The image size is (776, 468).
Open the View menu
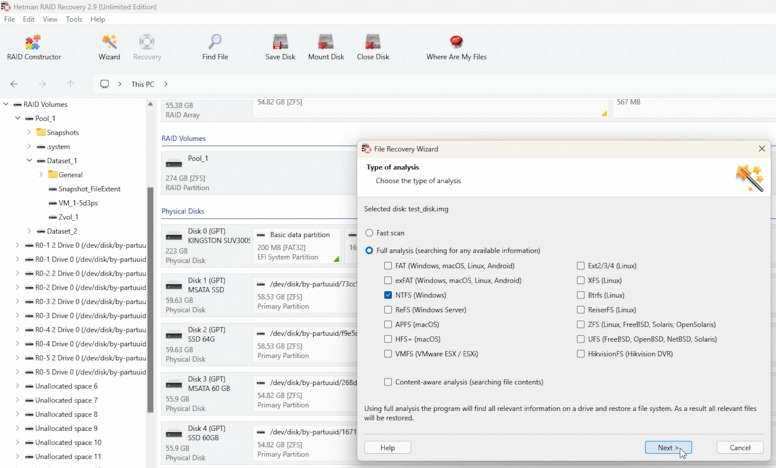pos(50,19)
